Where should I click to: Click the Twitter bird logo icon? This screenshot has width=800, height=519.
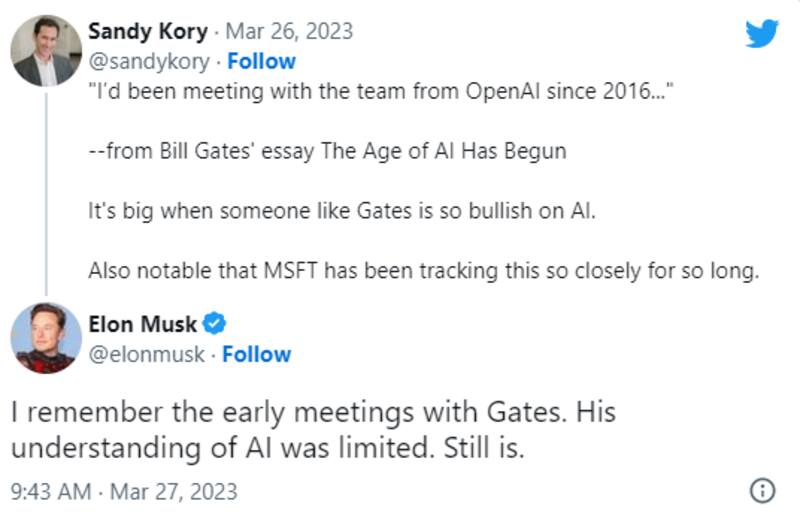tap(762, 33)
